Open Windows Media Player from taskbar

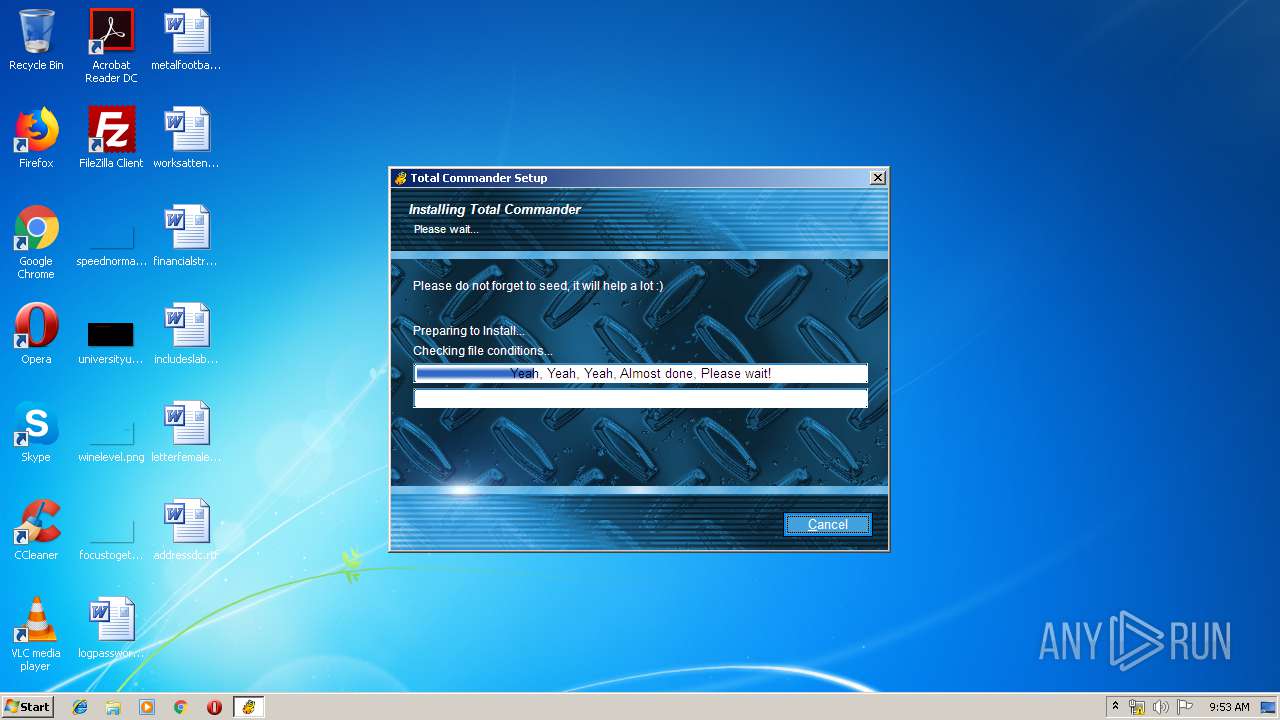pyautogui.click(x=147, y=707)
